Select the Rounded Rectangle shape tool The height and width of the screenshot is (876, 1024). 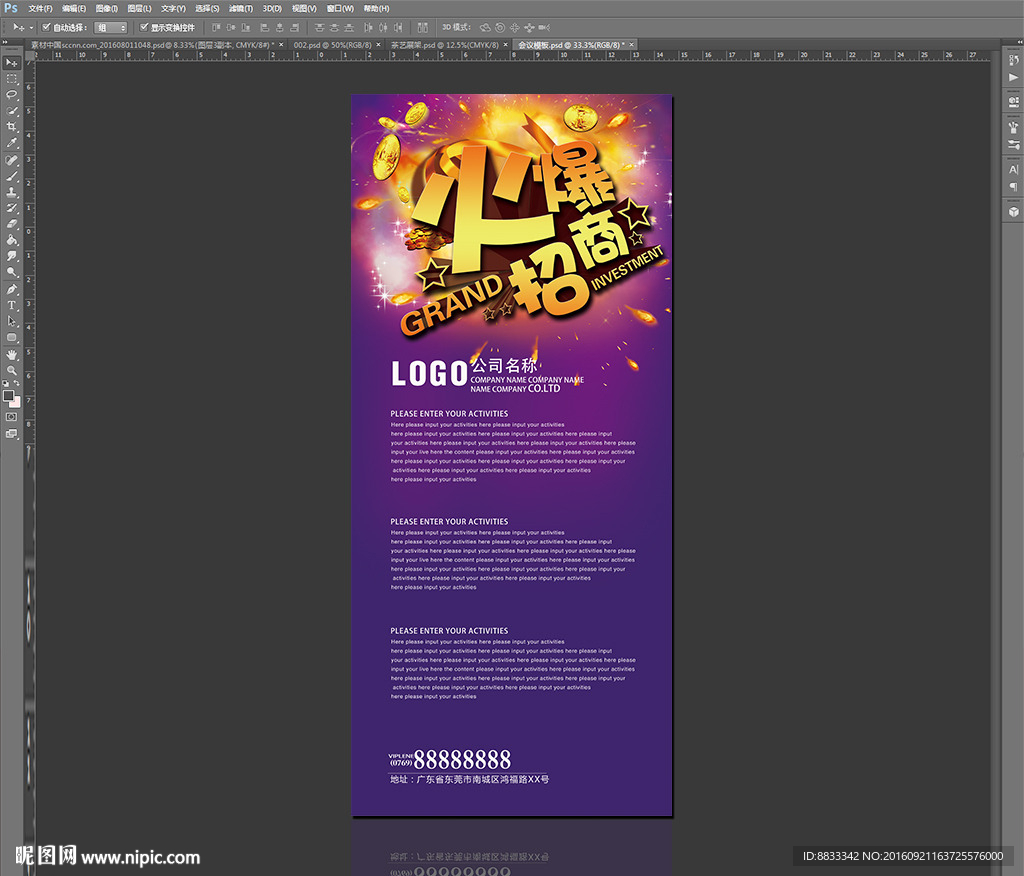(12, 338)
